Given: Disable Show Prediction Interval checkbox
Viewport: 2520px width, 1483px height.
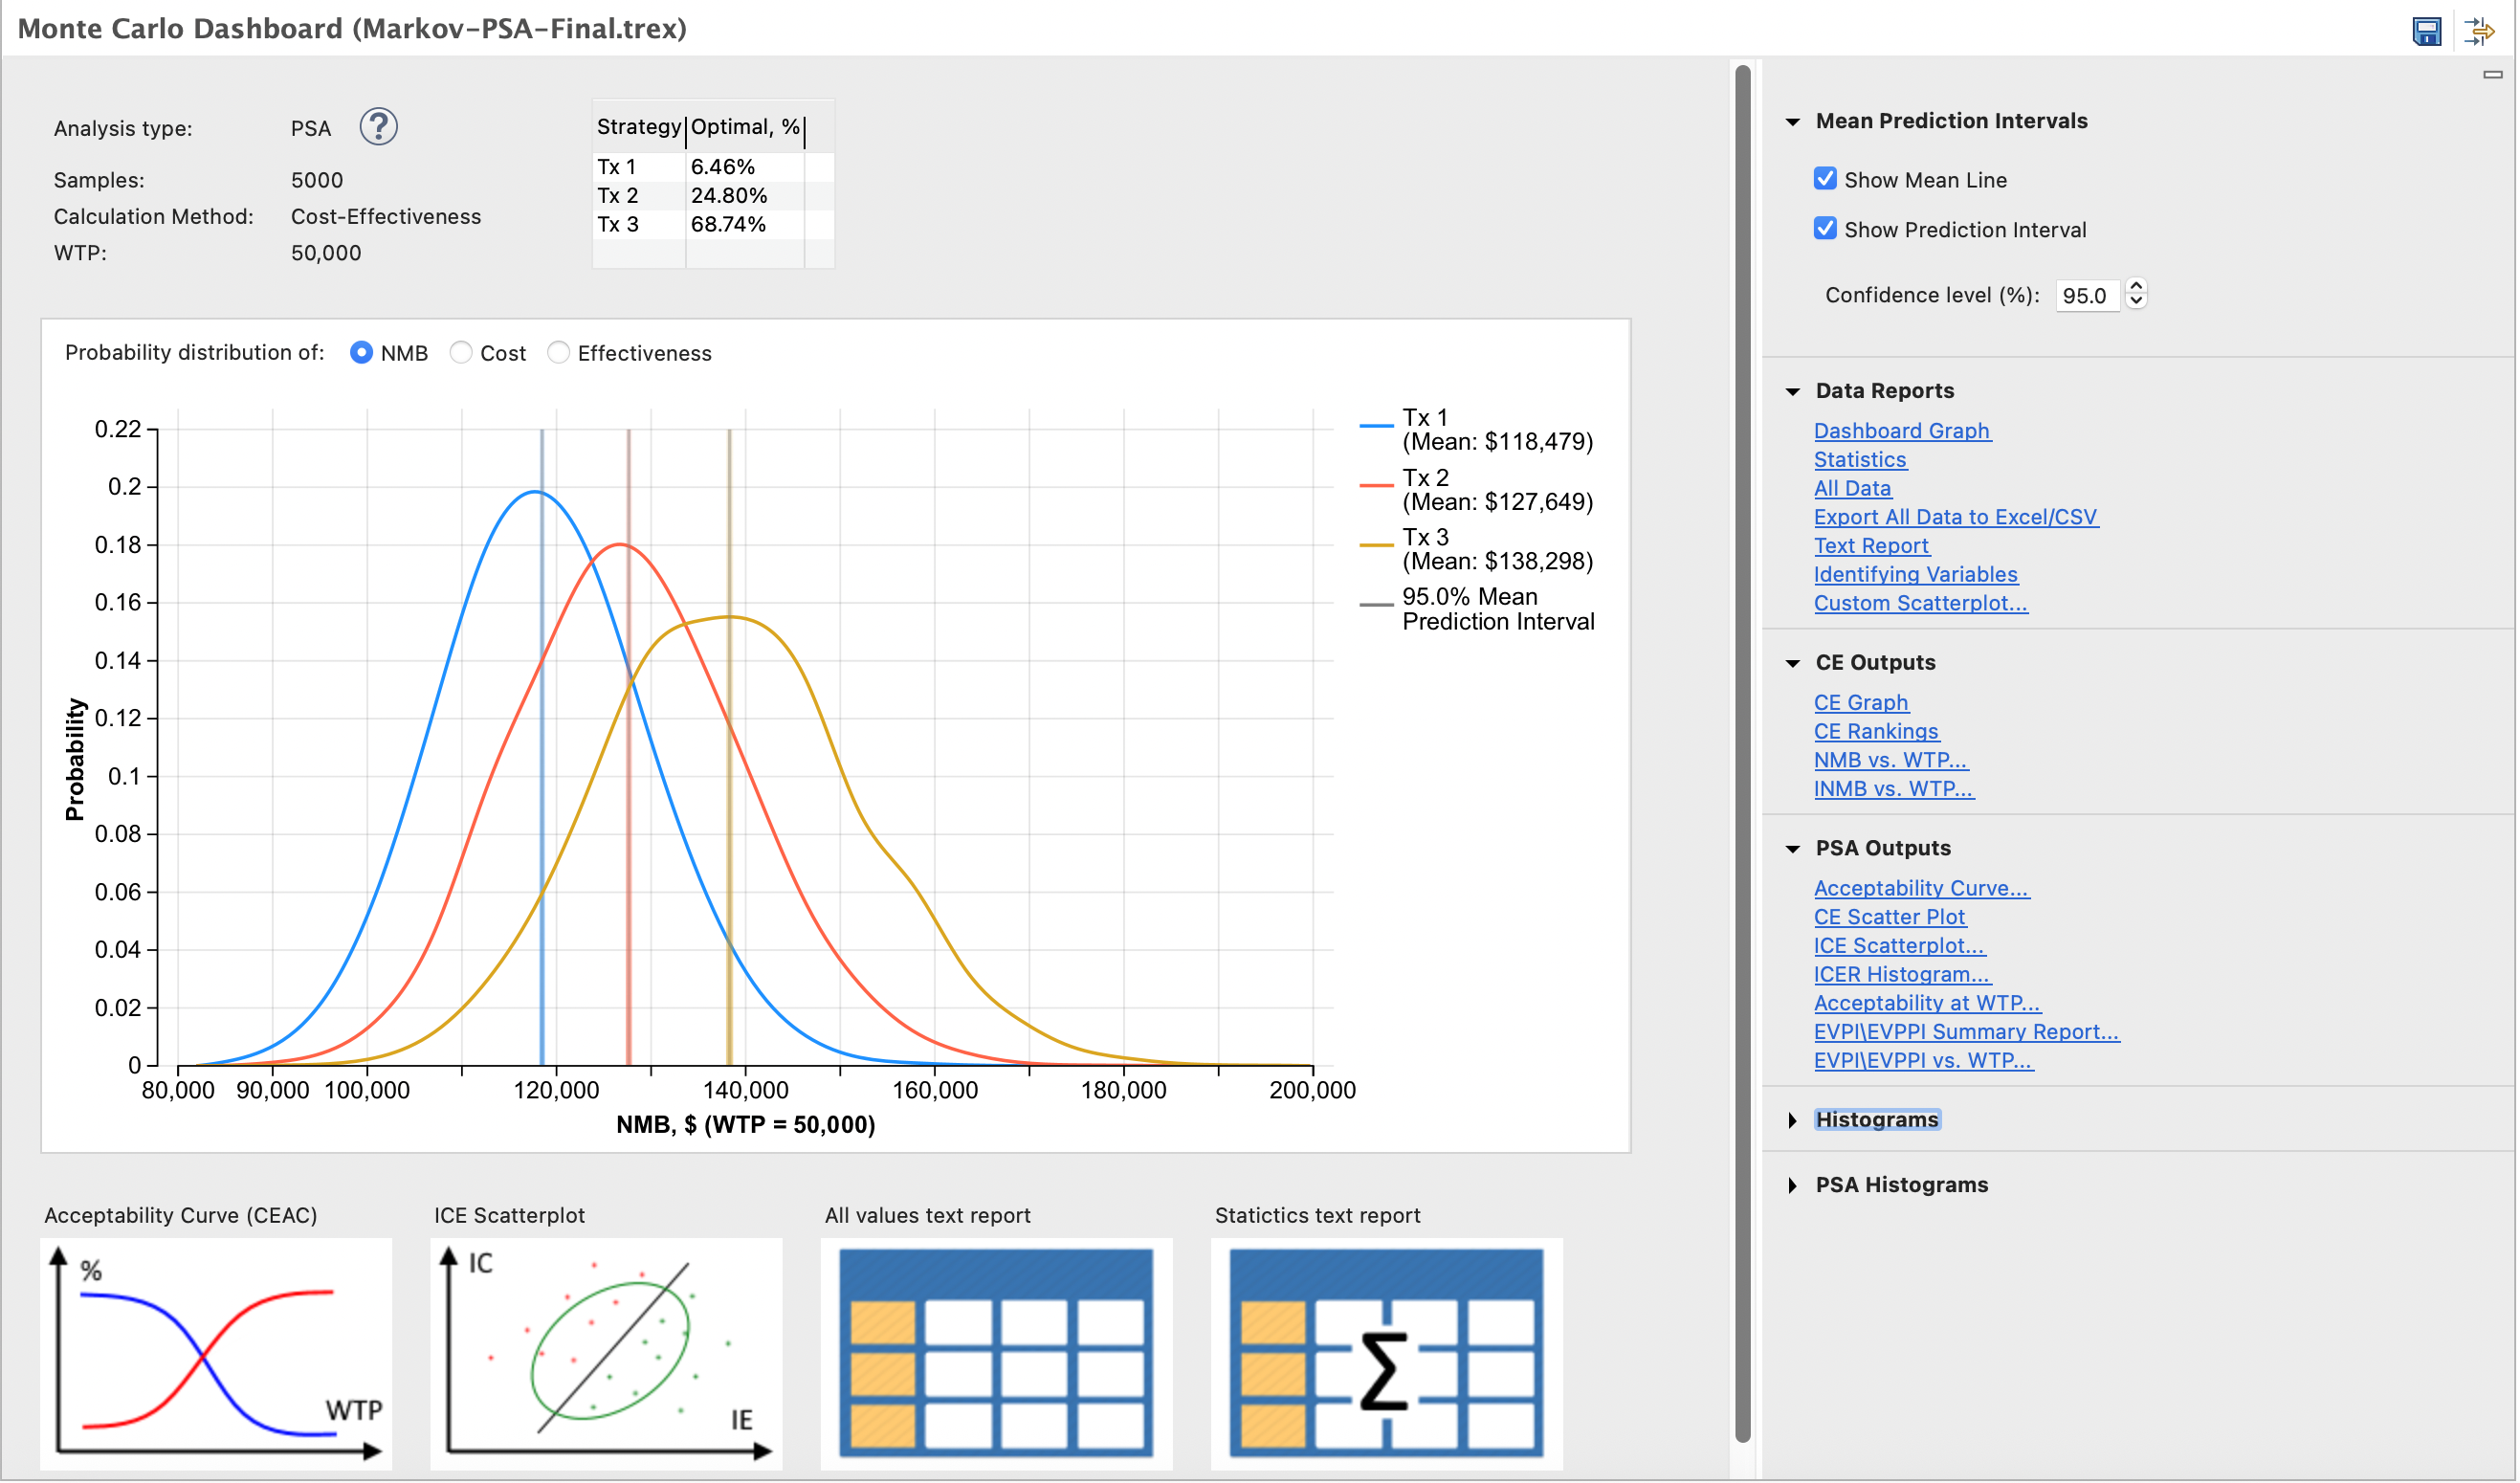Looking at the screenshot, I should pyautogui.click(x=1826, y=229).
